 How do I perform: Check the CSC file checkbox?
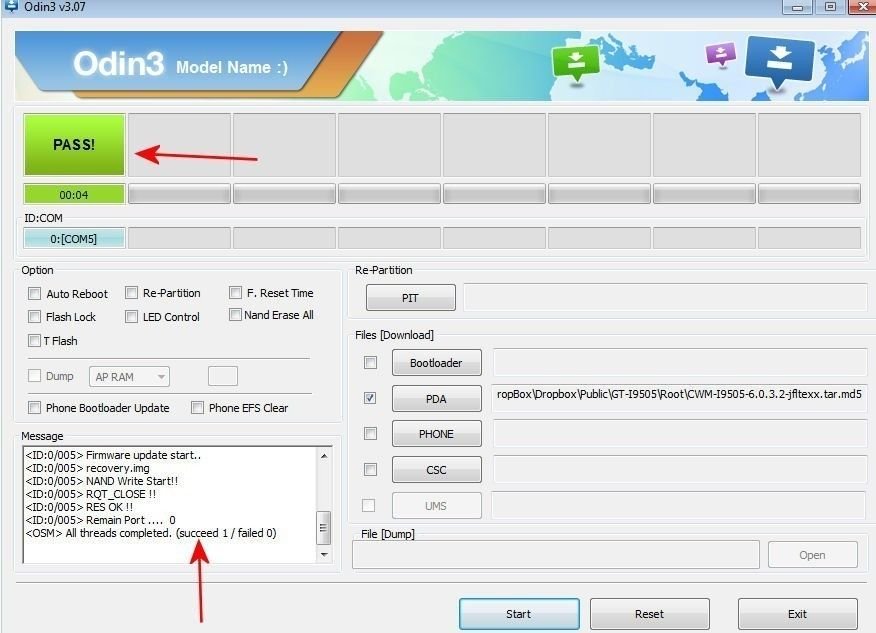click(x=370, y=469)
